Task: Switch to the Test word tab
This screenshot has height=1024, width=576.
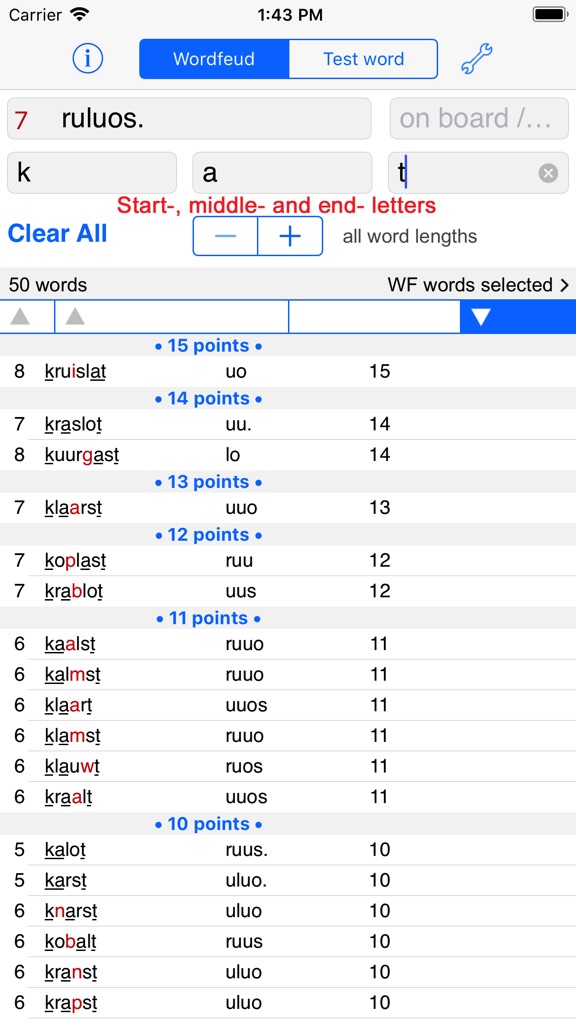Action: (x=363, y=58)
